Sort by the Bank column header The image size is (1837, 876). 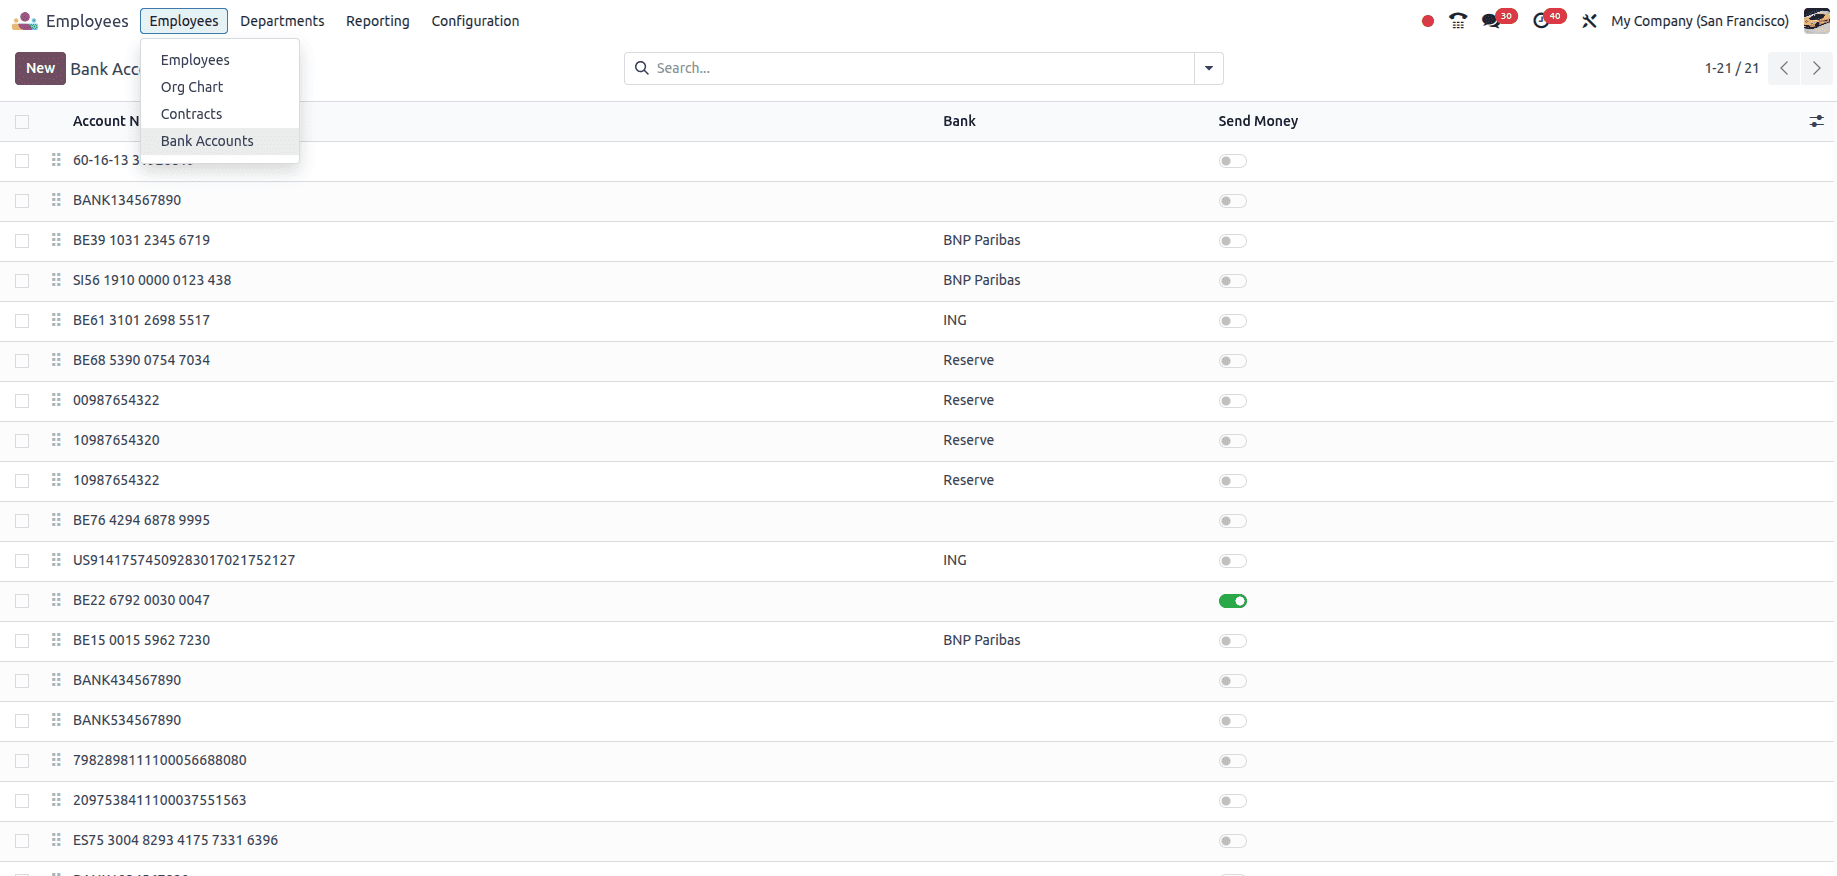[x=959, y=121]
